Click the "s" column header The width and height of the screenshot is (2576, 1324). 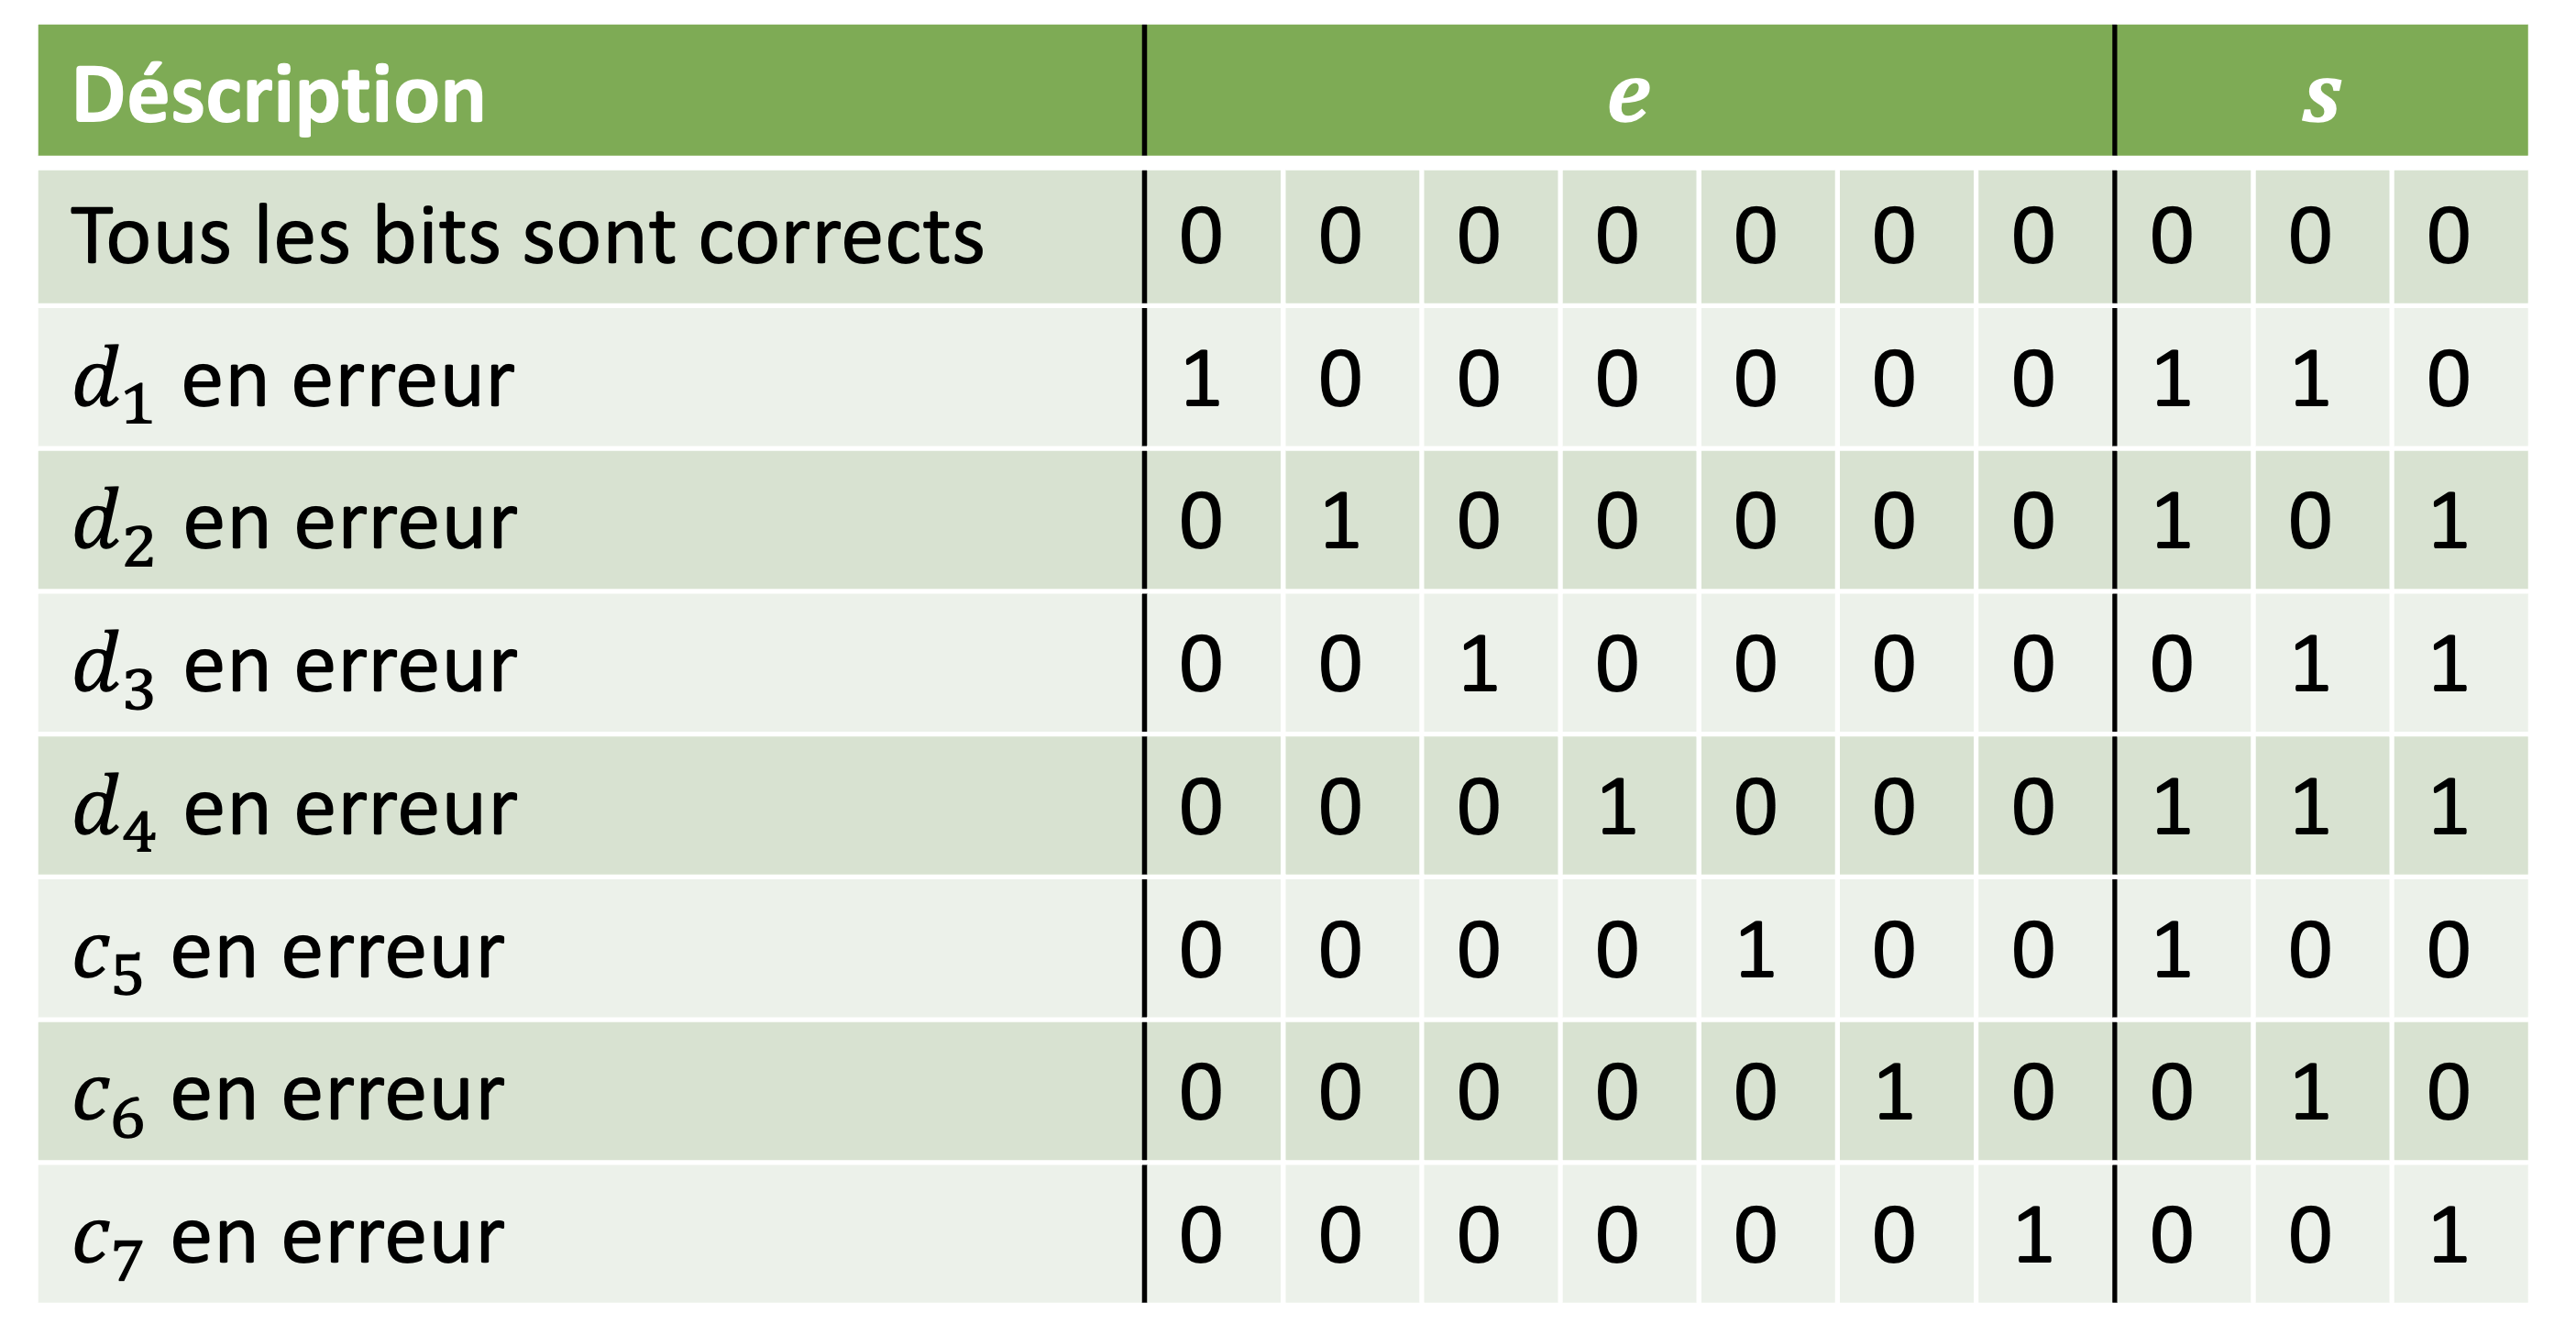(2320, 96)
